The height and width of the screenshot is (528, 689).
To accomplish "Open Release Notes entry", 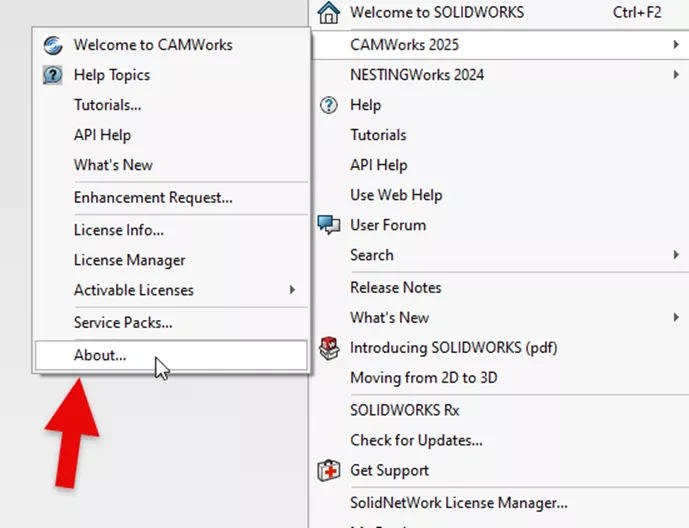I will (500, 287).
